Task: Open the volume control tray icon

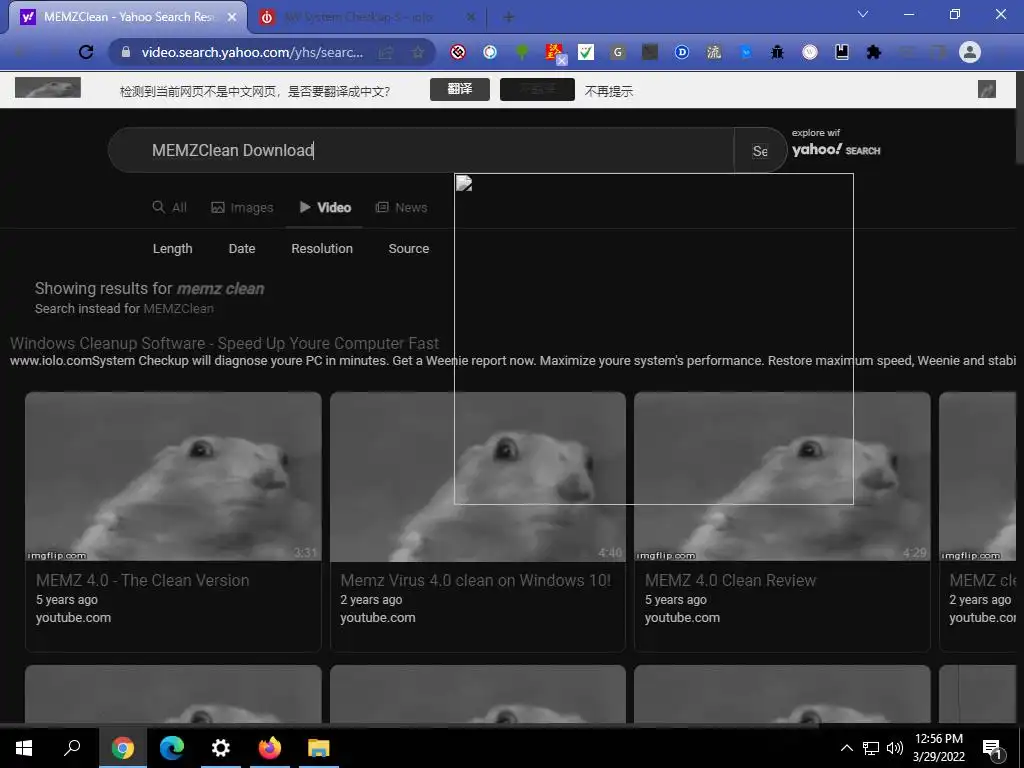Action: [x=895, y=748]
